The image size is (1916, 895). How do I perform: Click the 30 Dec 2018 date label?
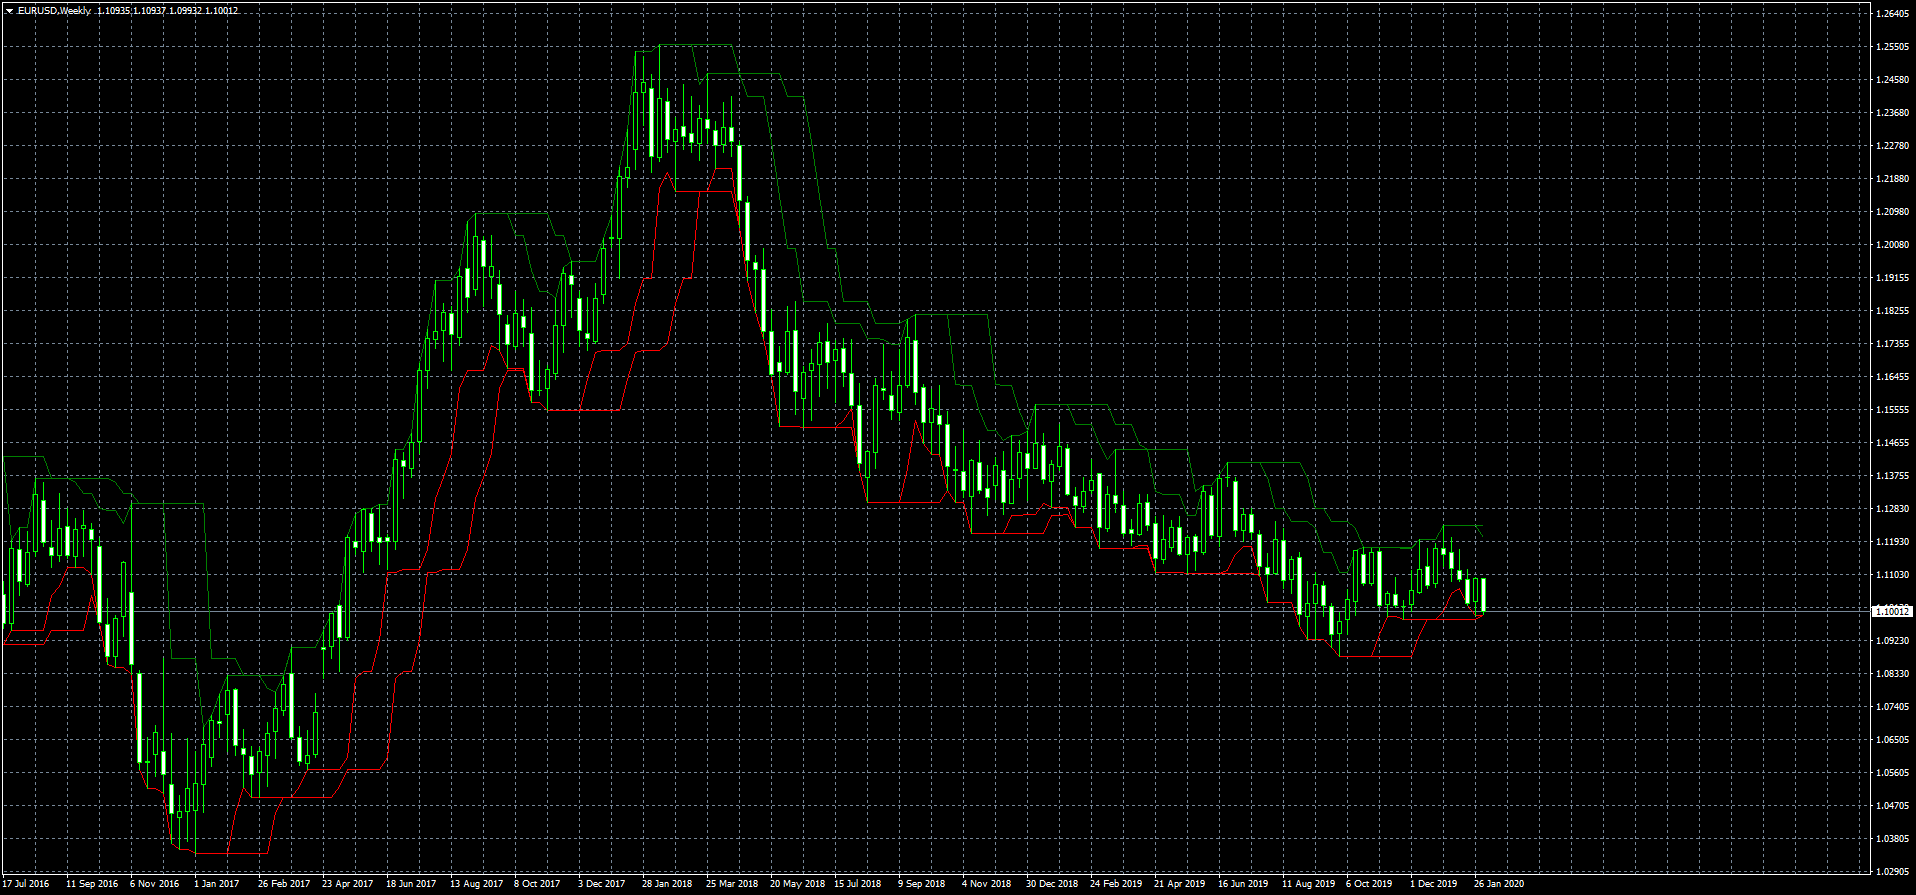tap(1053, 884)
